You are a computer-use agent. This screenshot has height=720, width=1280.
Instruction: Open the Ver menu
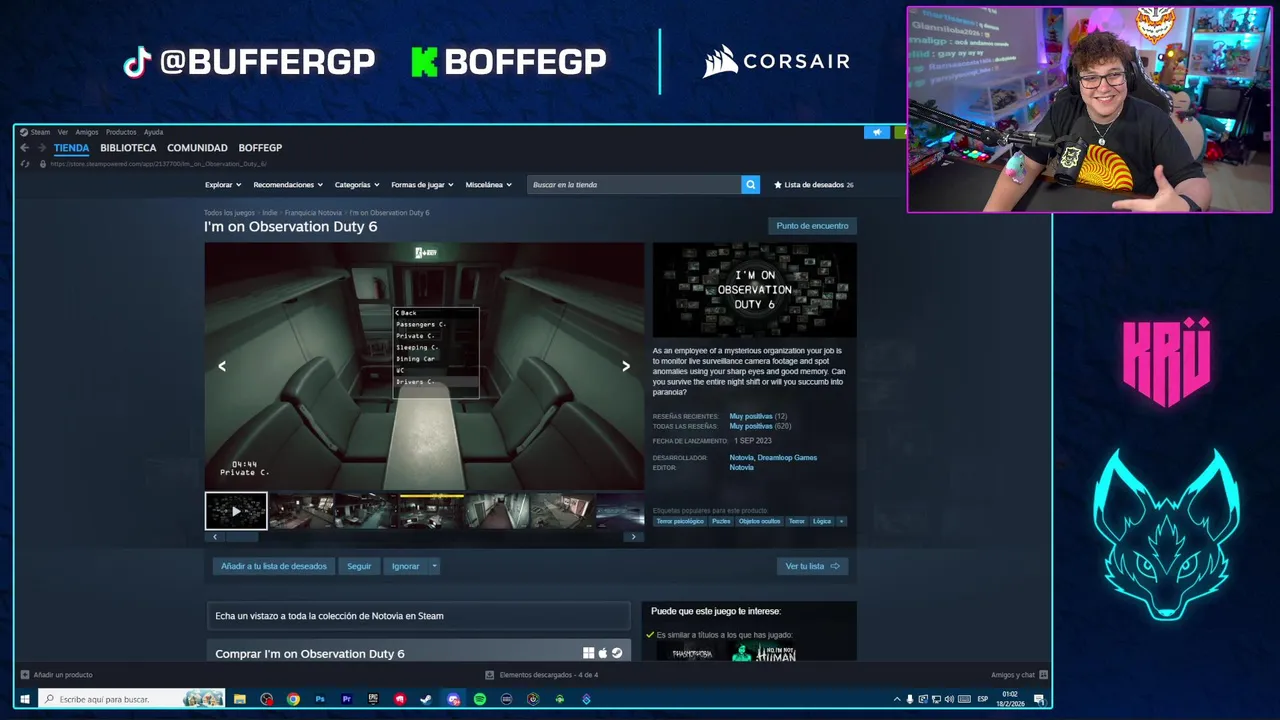pyautogui.click(x=63, y=132)
